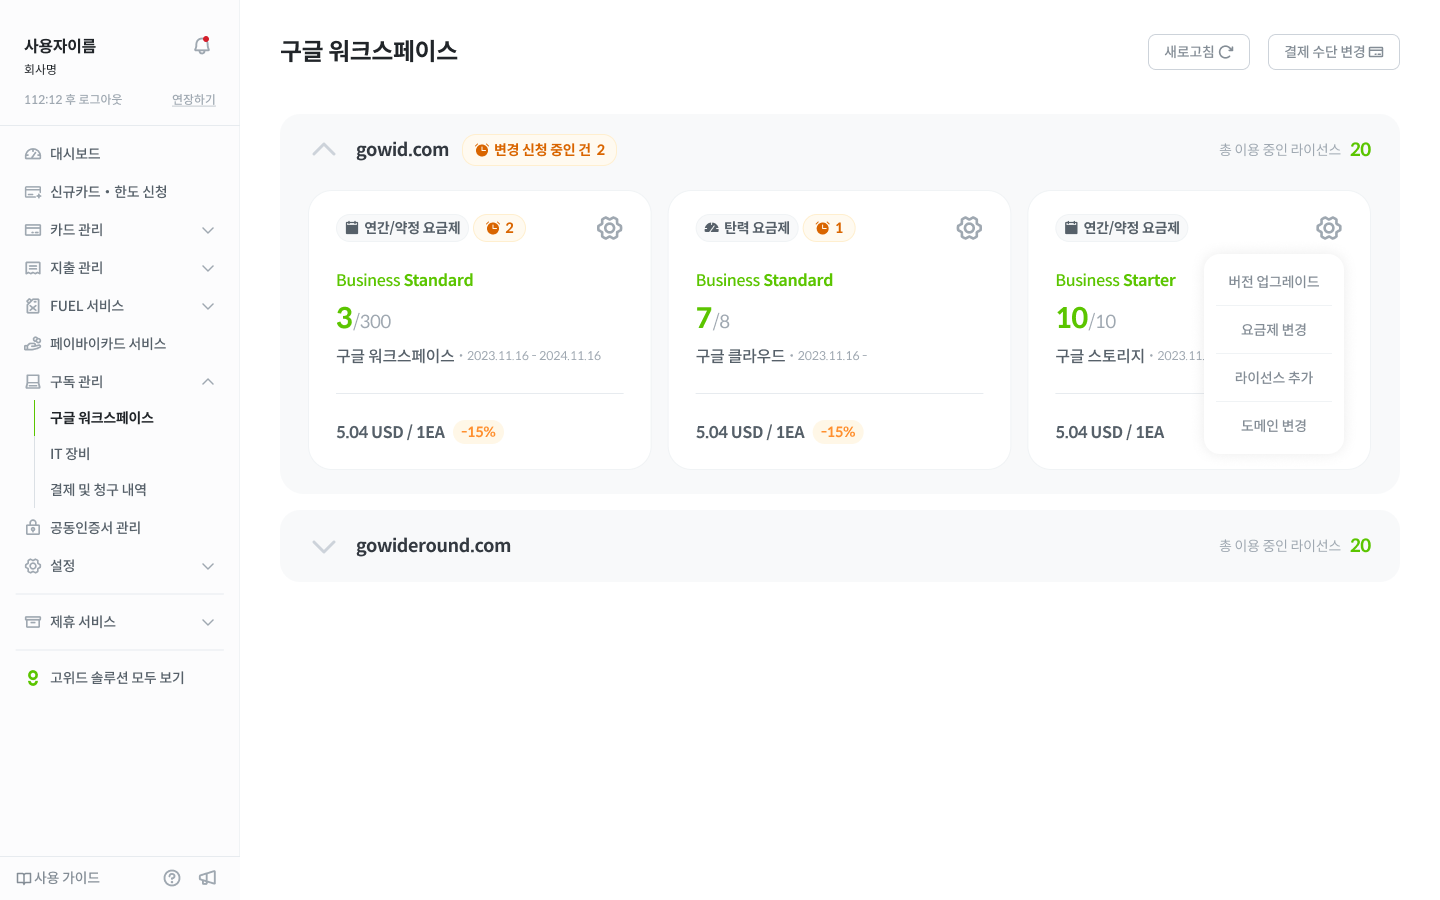1440x900 pixels.
Task: Open settings gear on first Business Standard card
Action: pyautogui.click(x=609, y=228)
